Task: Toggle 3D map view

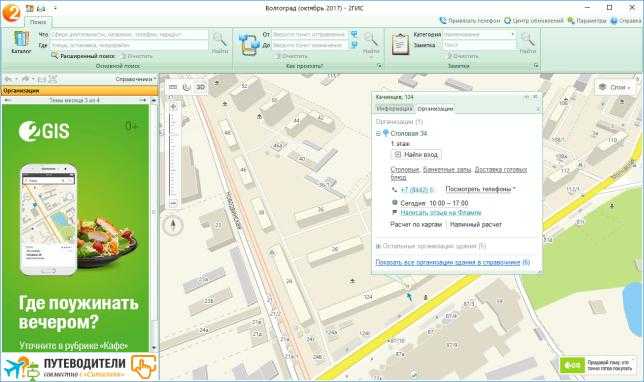Action: 200,87
